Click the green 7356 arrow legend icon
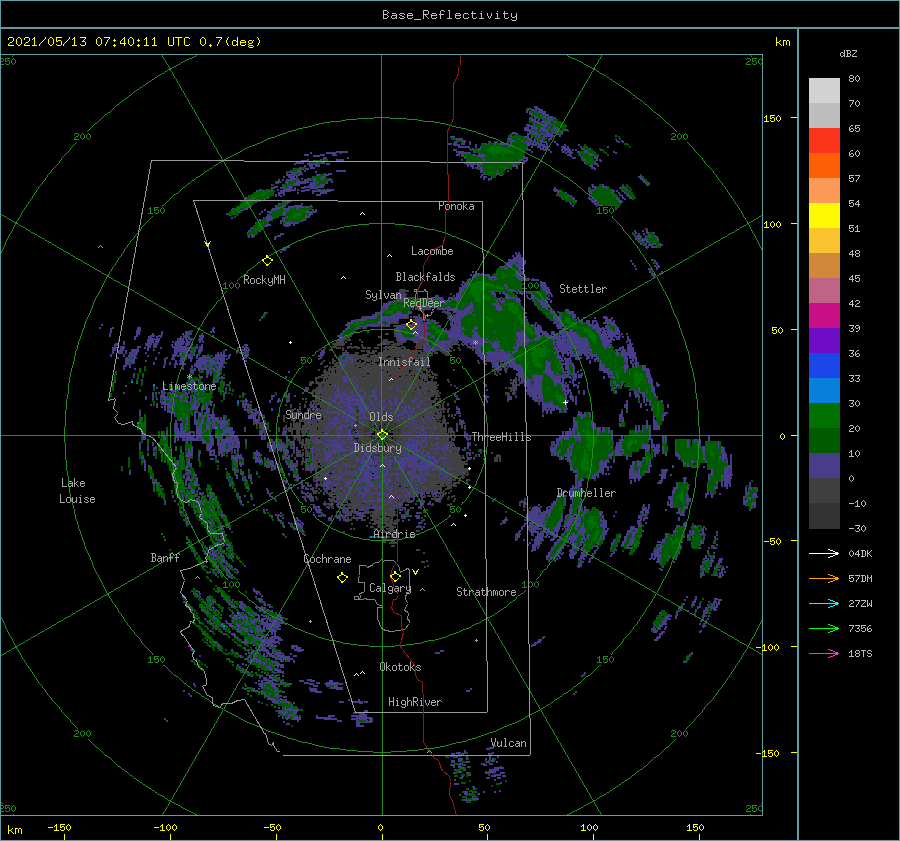The image size is (900, 841). (824, 629)
